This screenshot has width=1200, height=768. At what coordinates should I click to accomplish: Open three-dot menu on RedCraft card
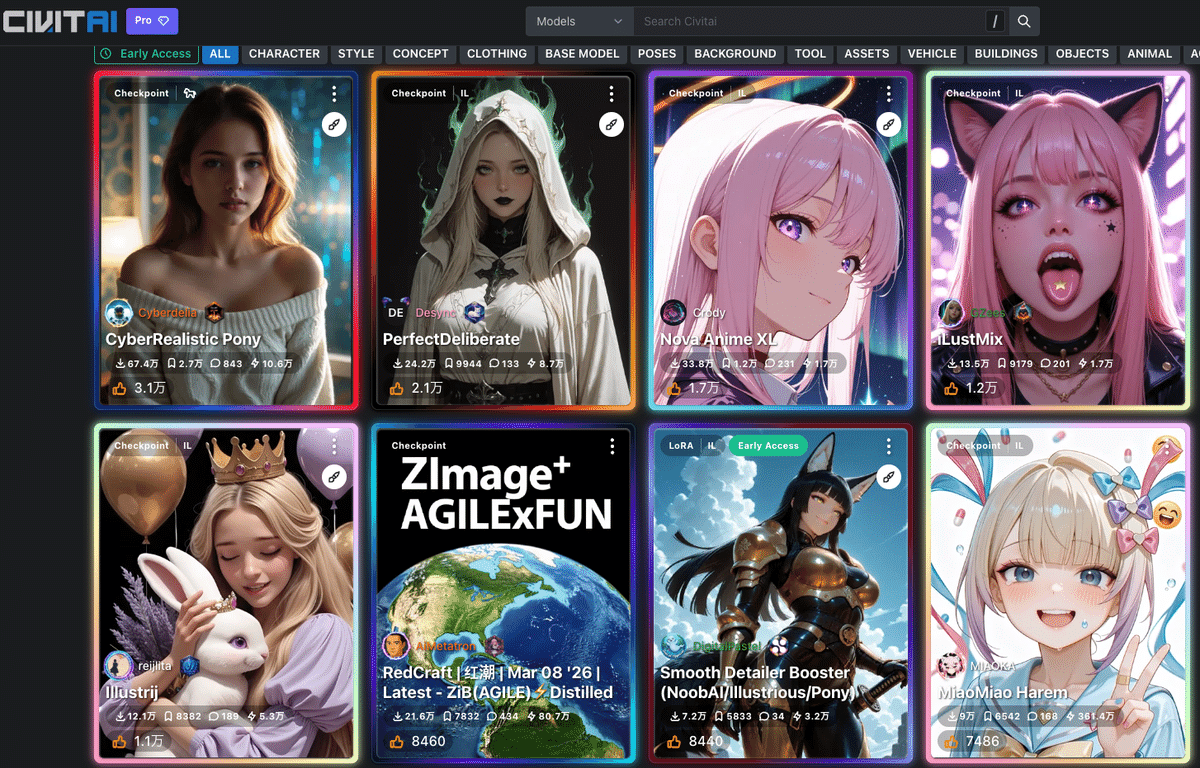point(611,445)
